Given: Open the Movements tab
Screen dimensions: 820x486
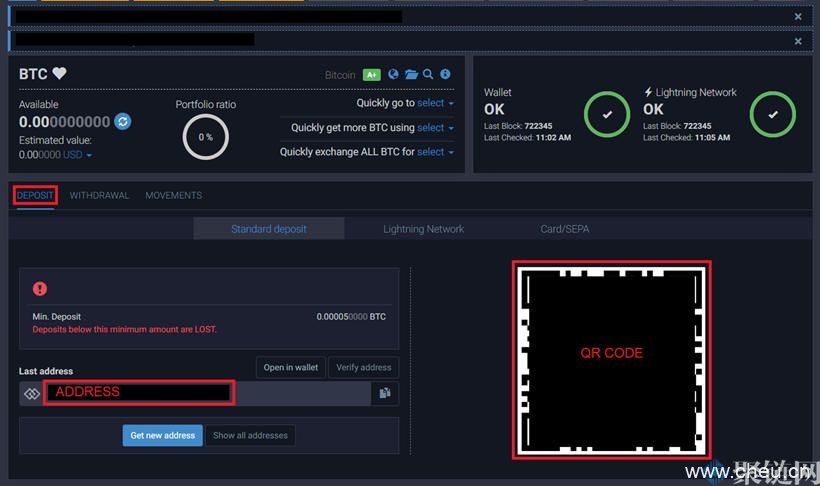Looking at the screenshot, I should click(173, 195).
